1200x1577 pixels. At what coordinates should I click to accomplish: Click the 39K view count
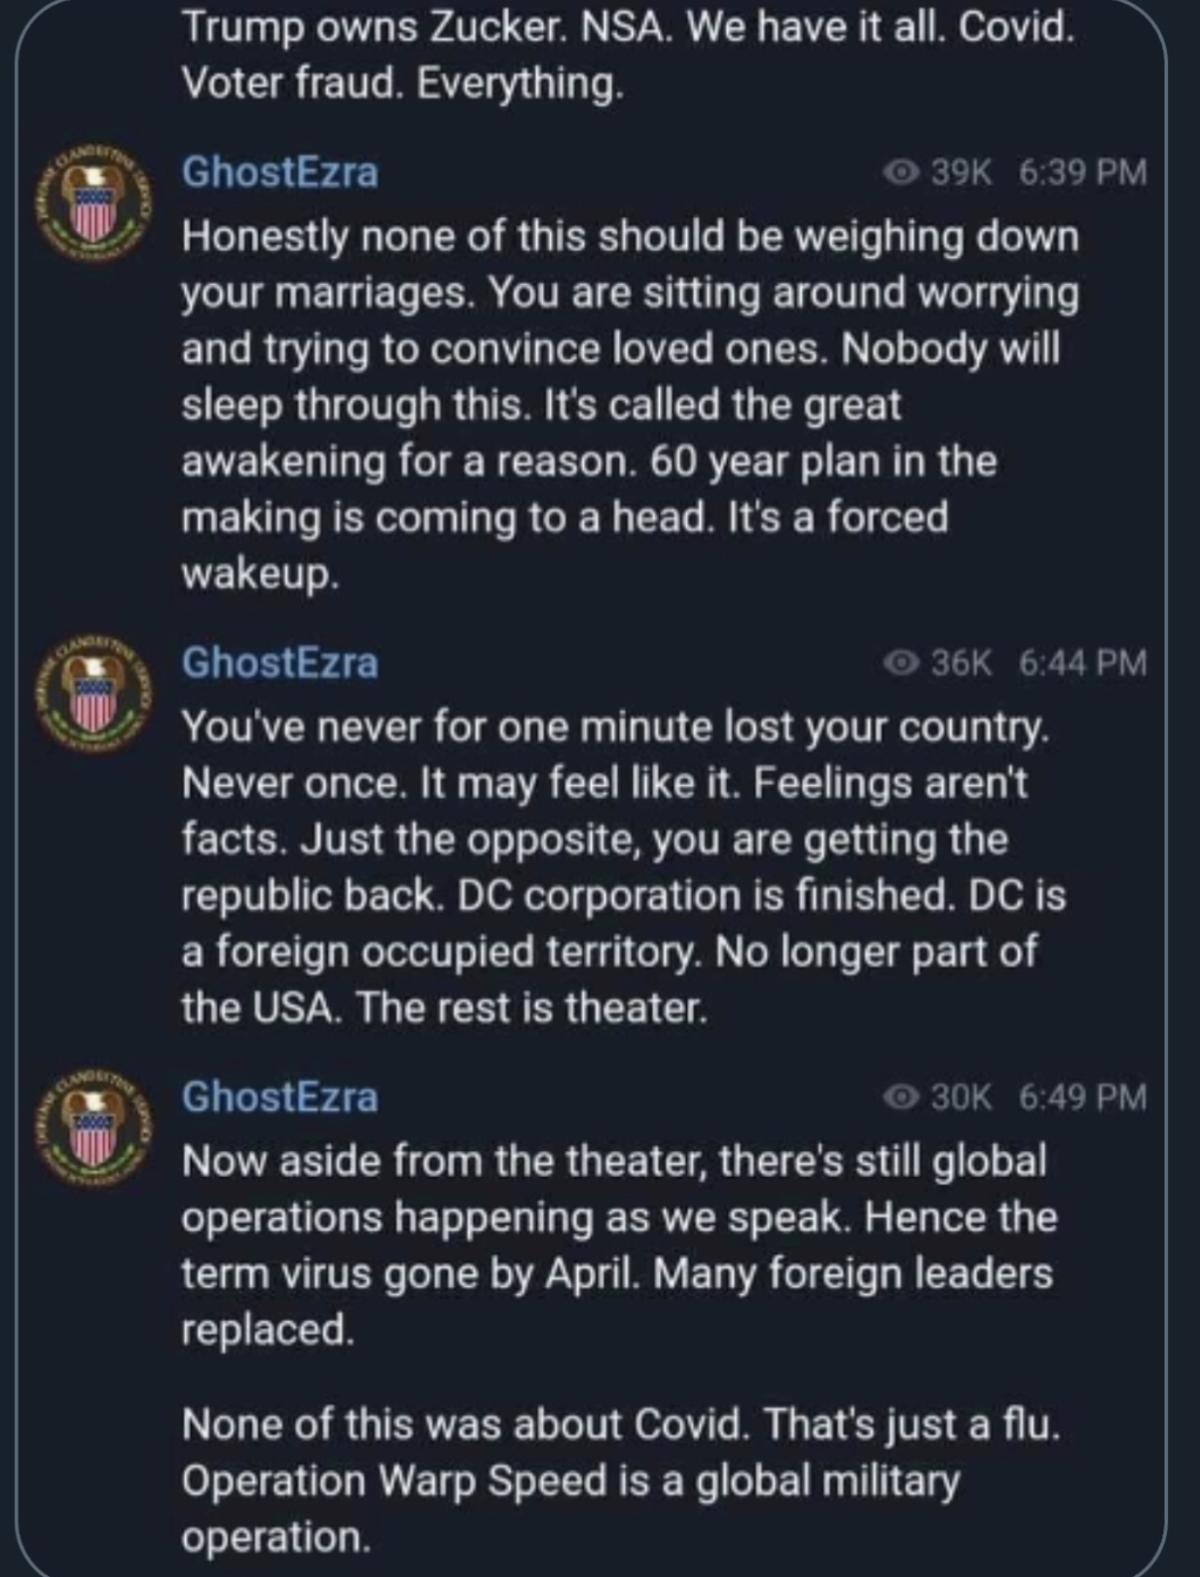(961, 172)
